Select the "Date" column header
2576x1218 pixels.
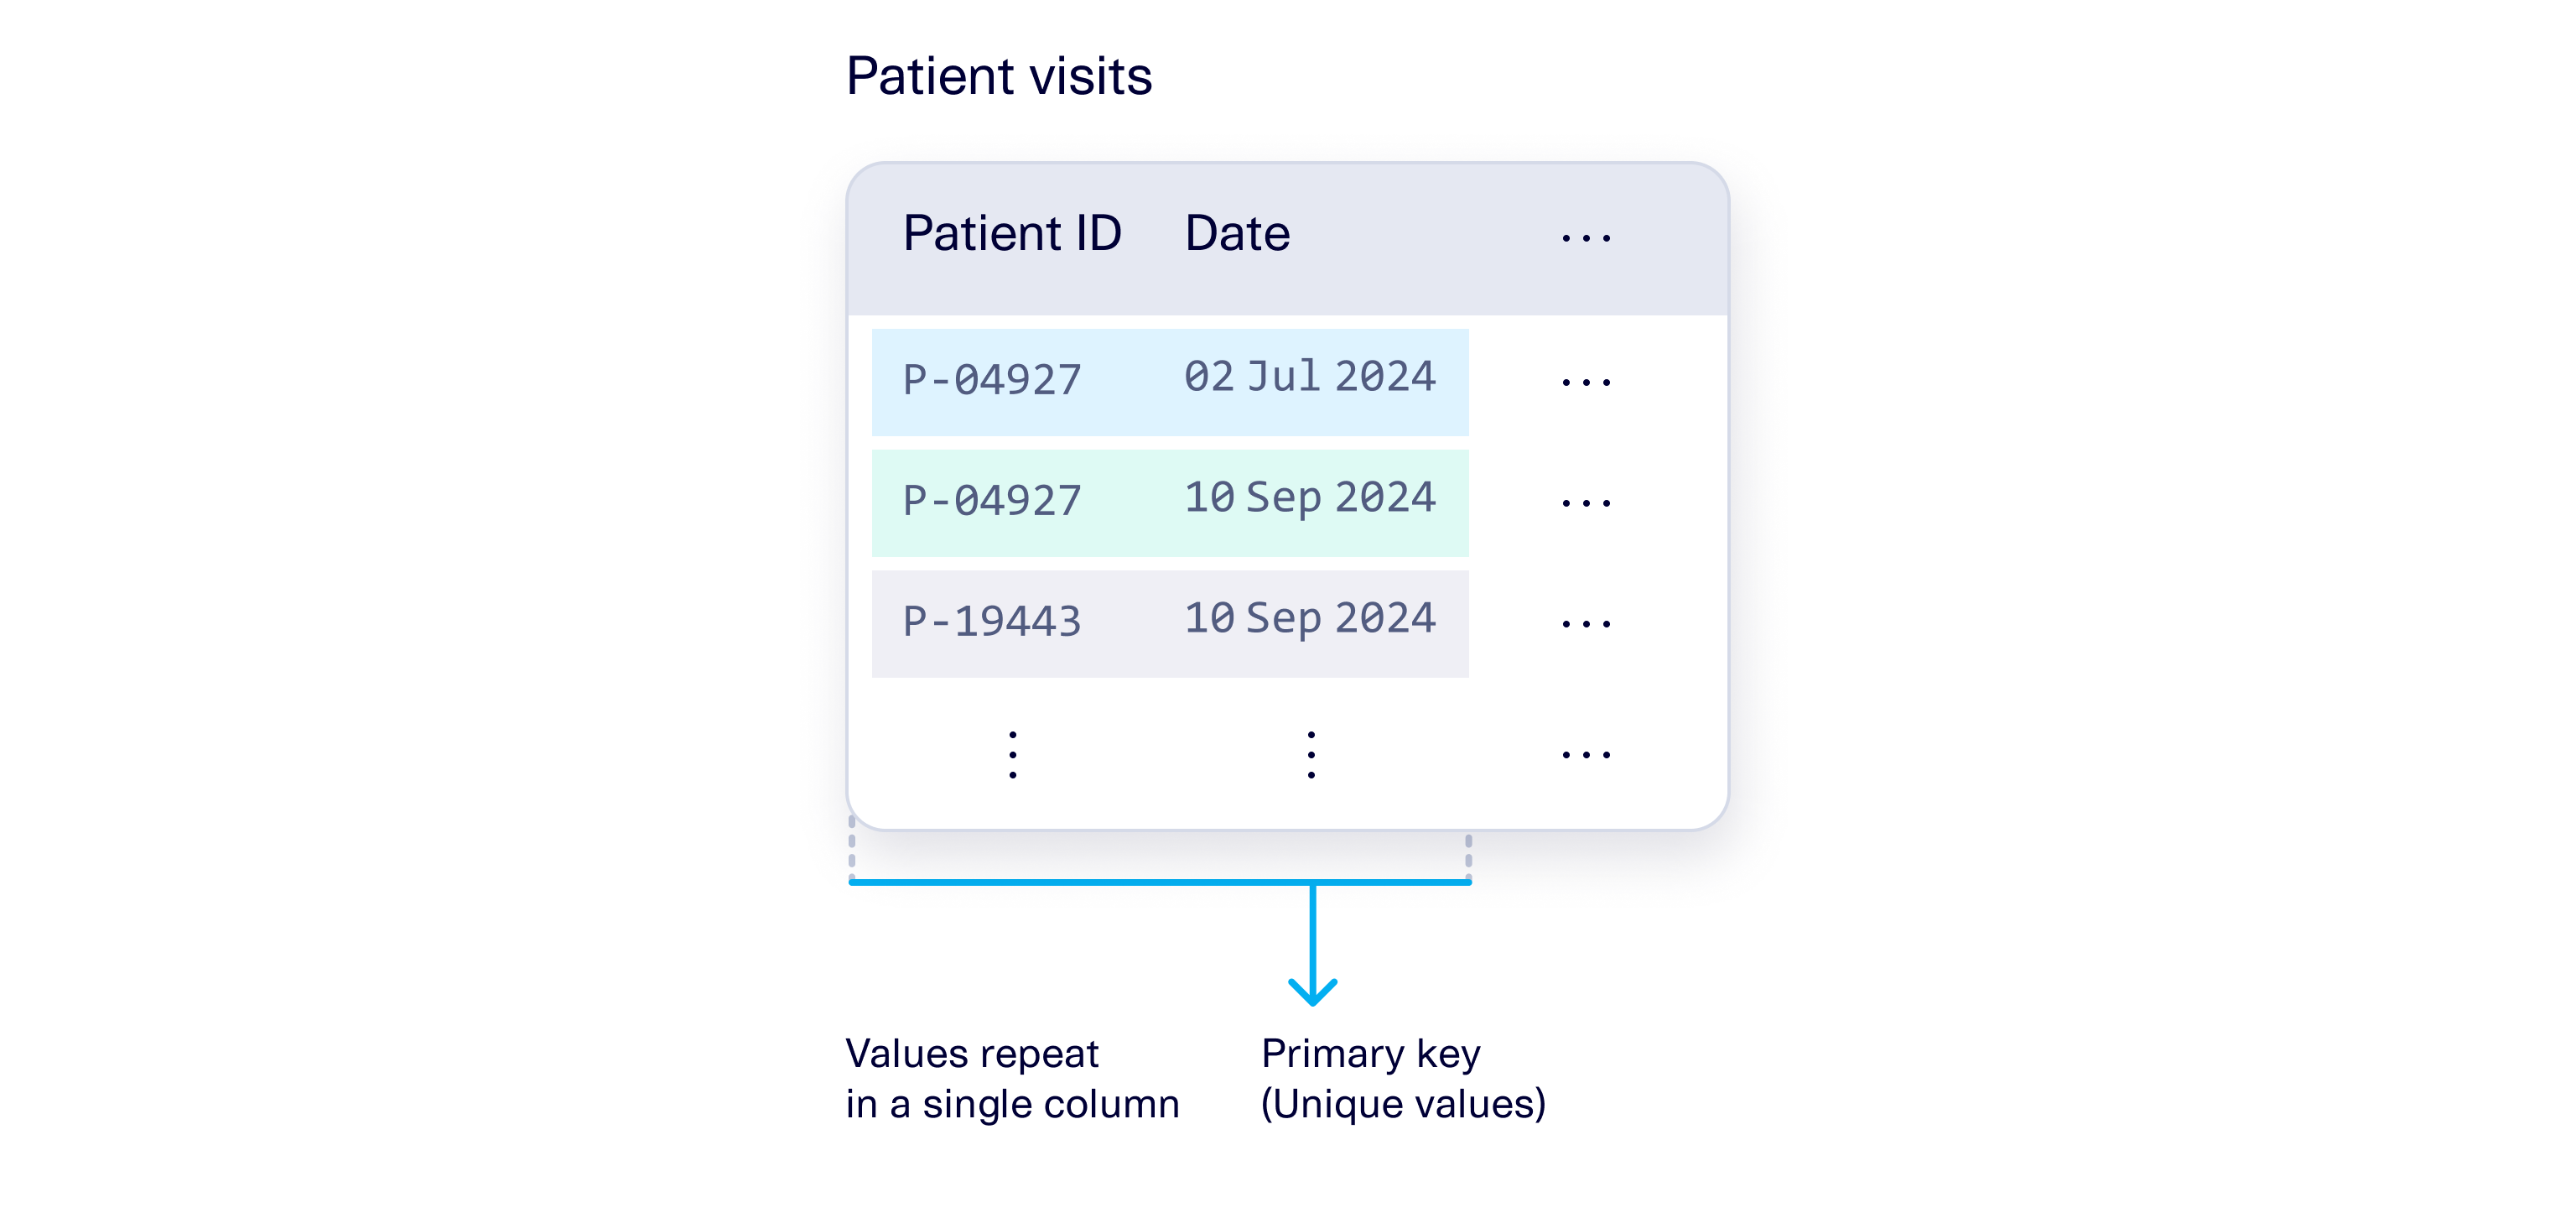[1236, 234]
